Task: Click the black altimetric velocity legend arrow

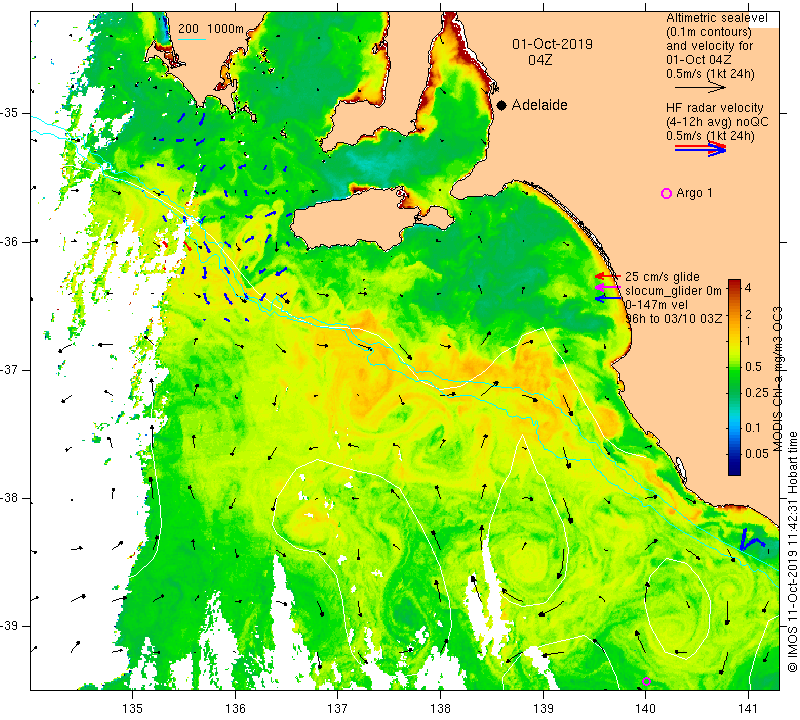Action: [699, 88]
